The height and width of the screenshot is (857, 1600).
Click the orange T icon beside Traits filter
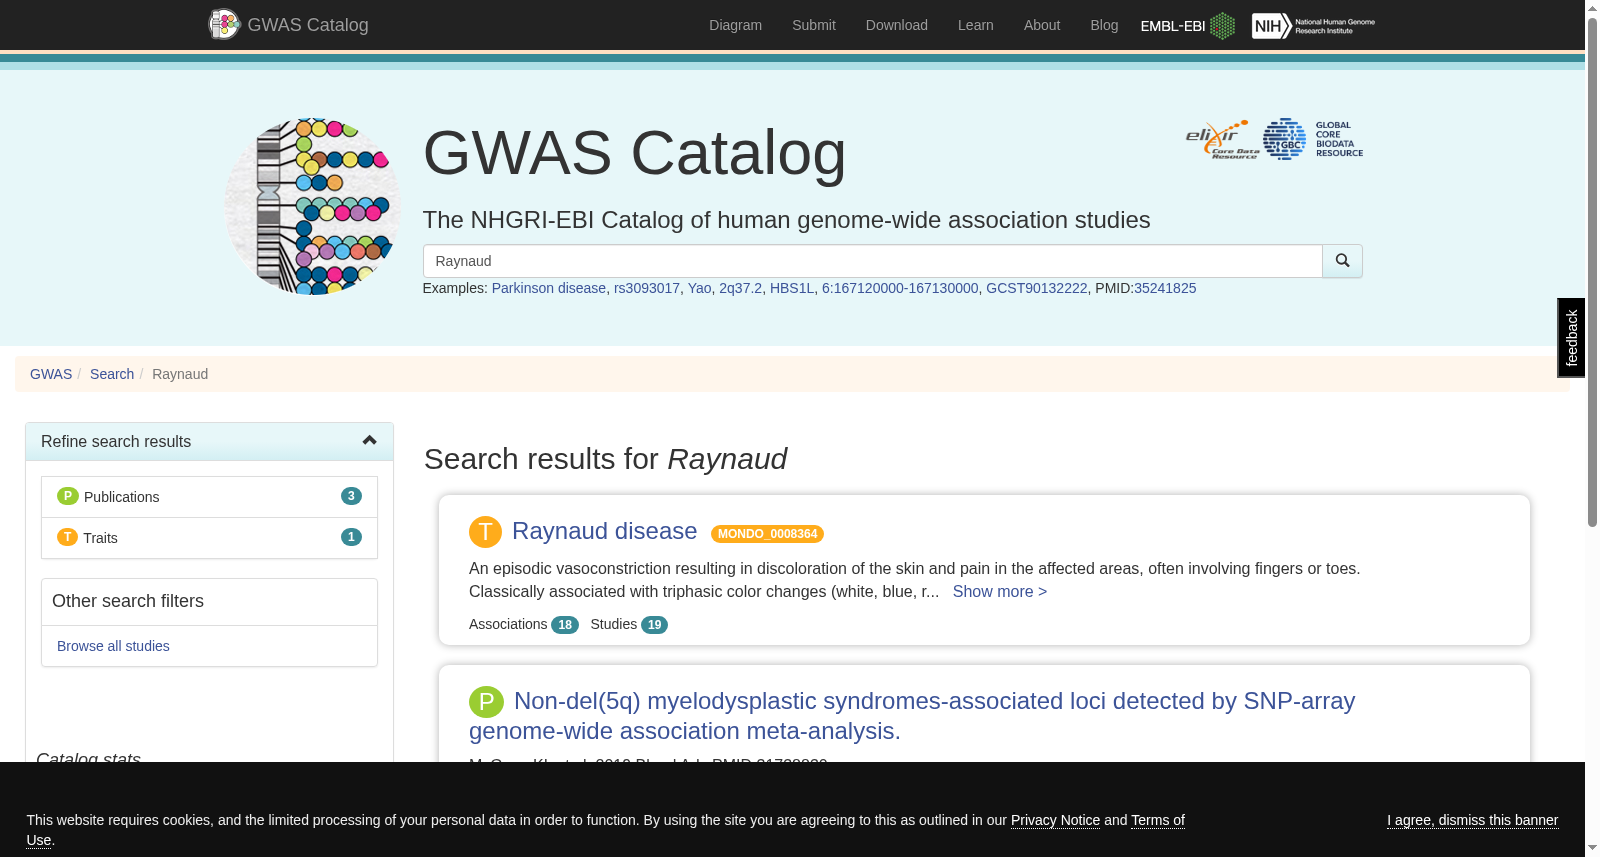tap(67, 537)
